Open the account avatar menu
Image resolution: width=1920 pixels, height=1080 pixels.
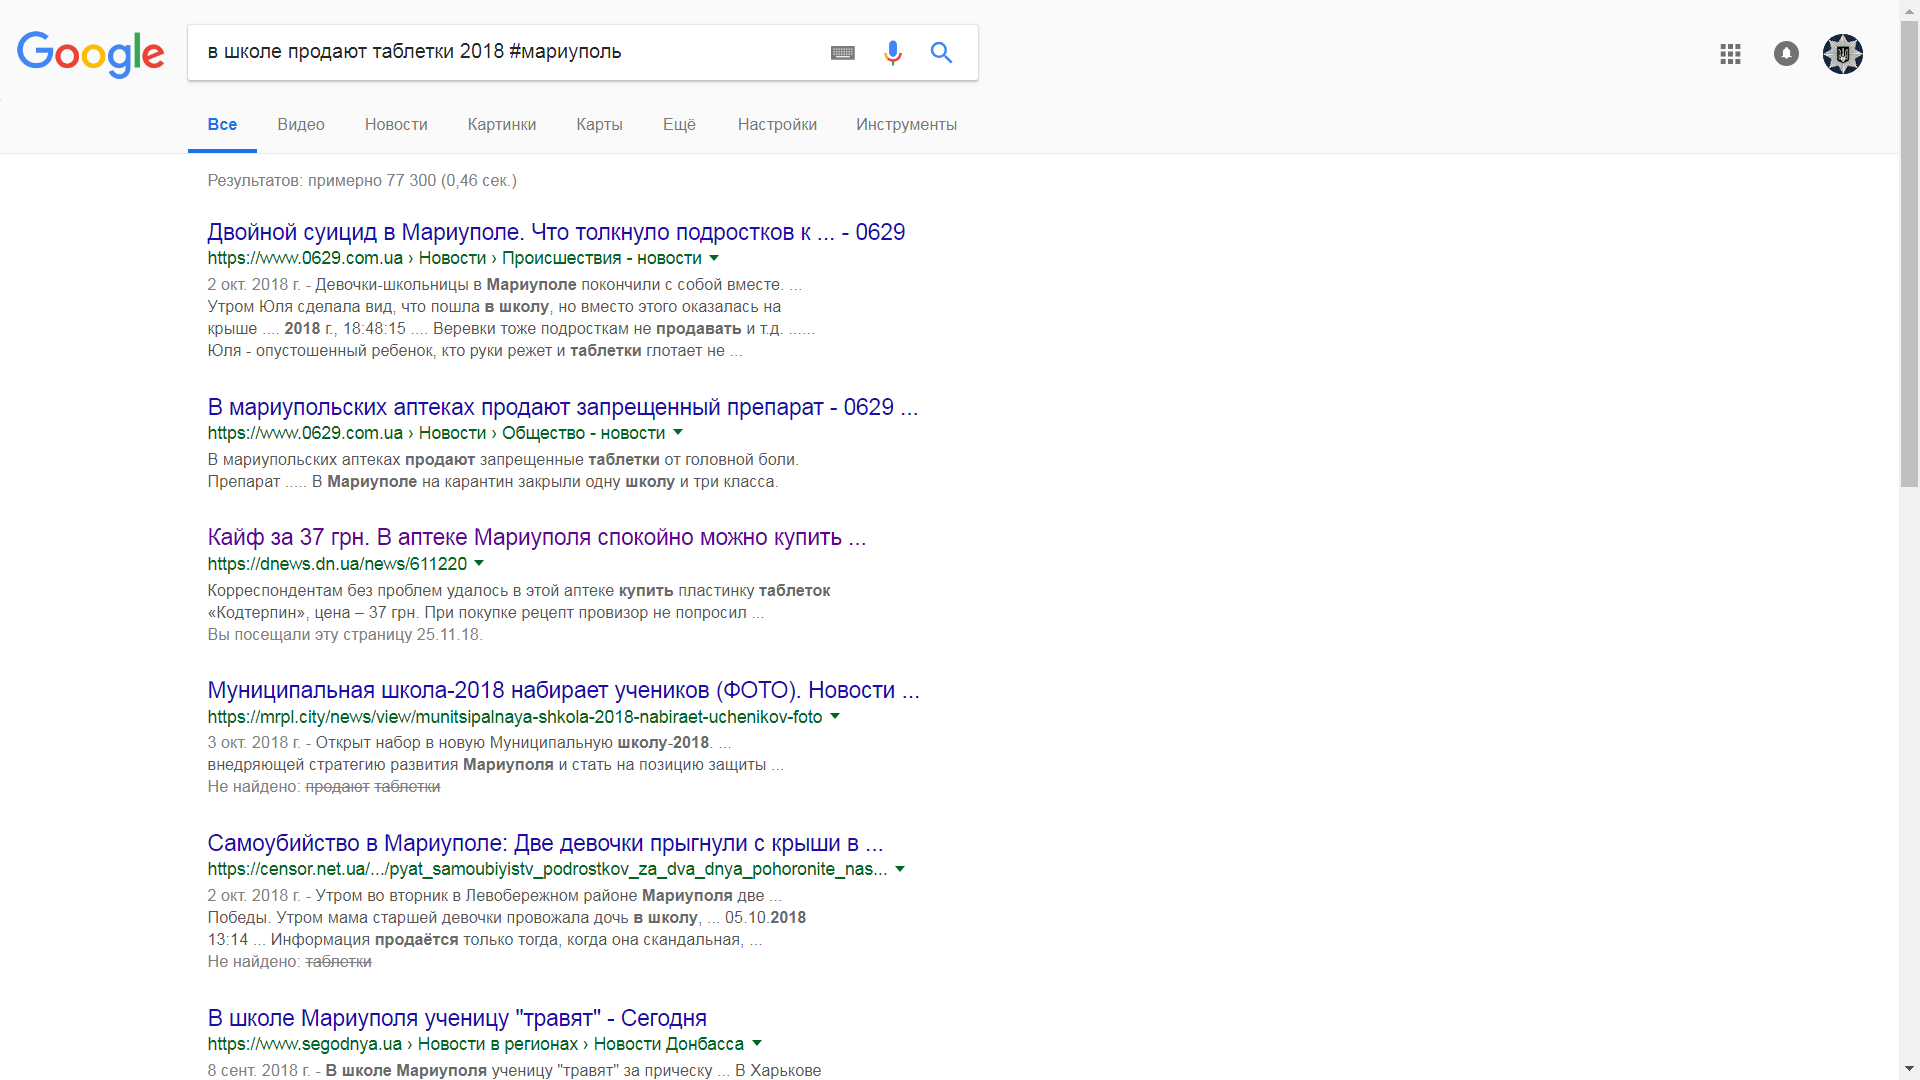pyautogui.click(x=1843, y=54)
